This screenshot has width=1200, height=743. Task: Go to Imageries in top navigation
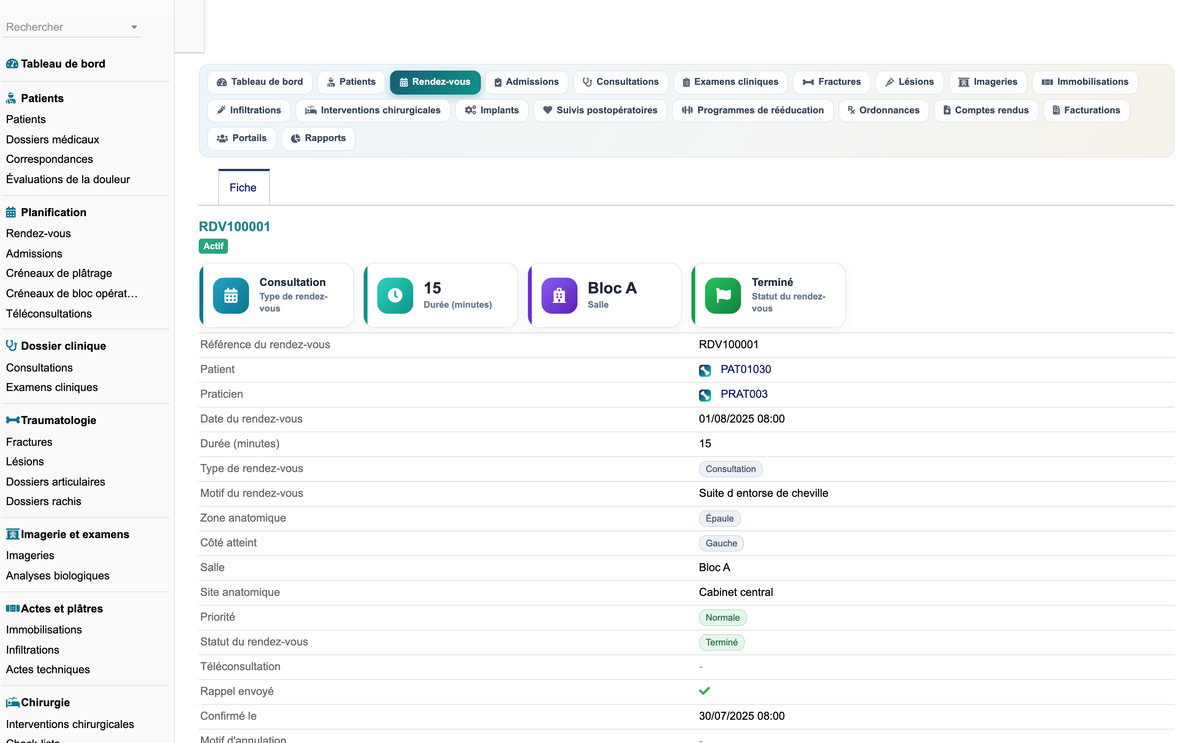988,82
